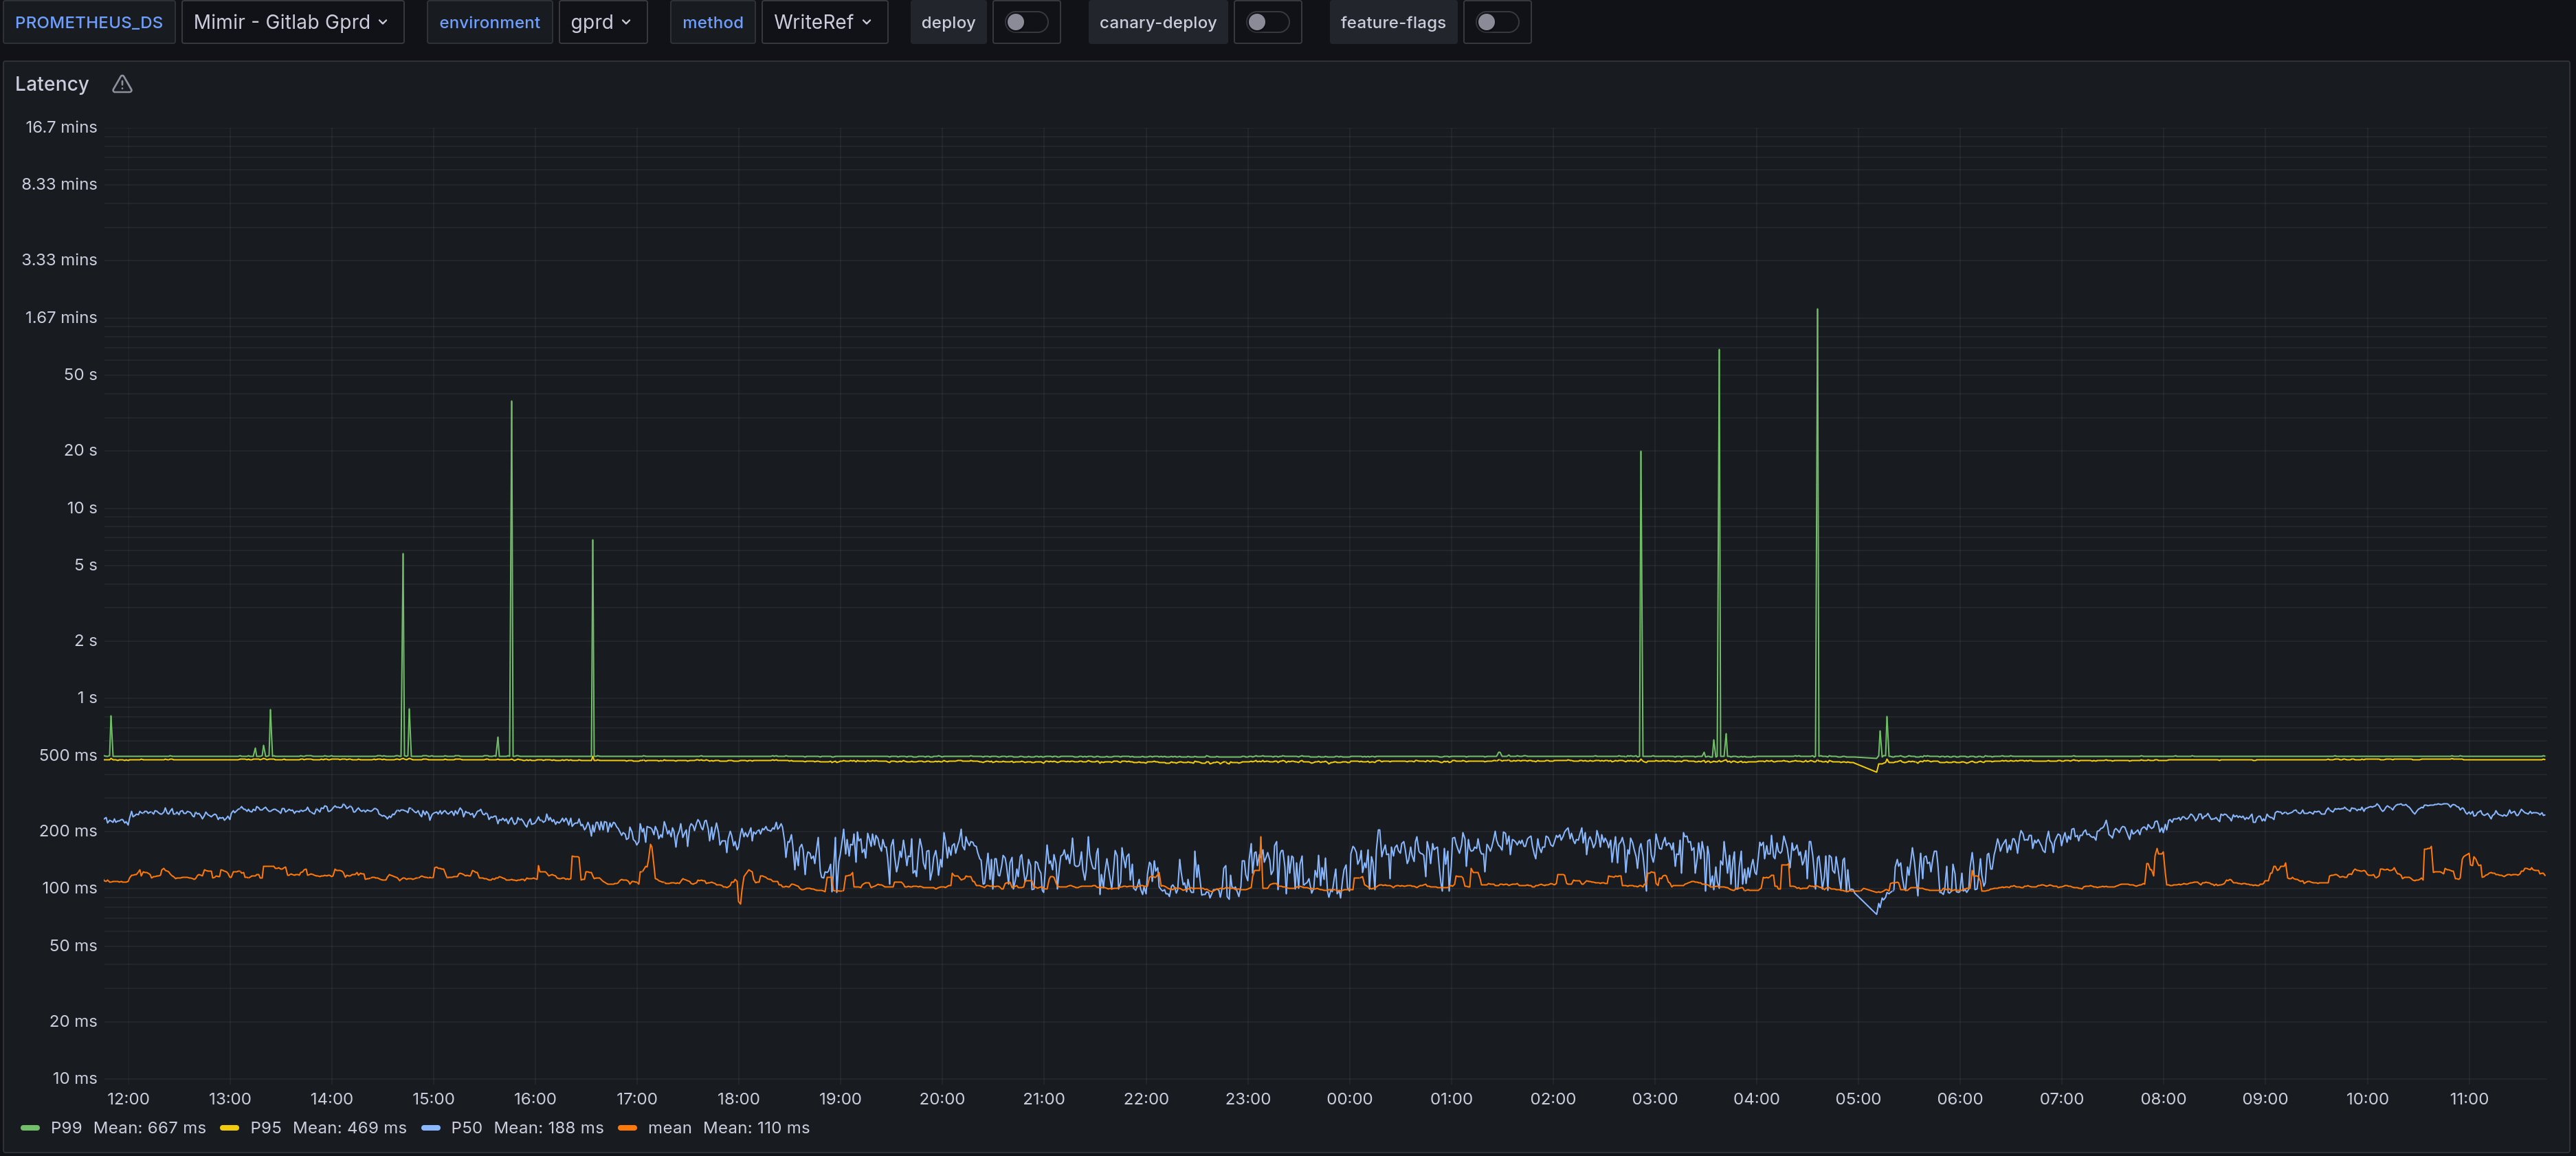Click the 11:00 time axis label
This screenshot has width=2576, height=1156.
2469,1099
